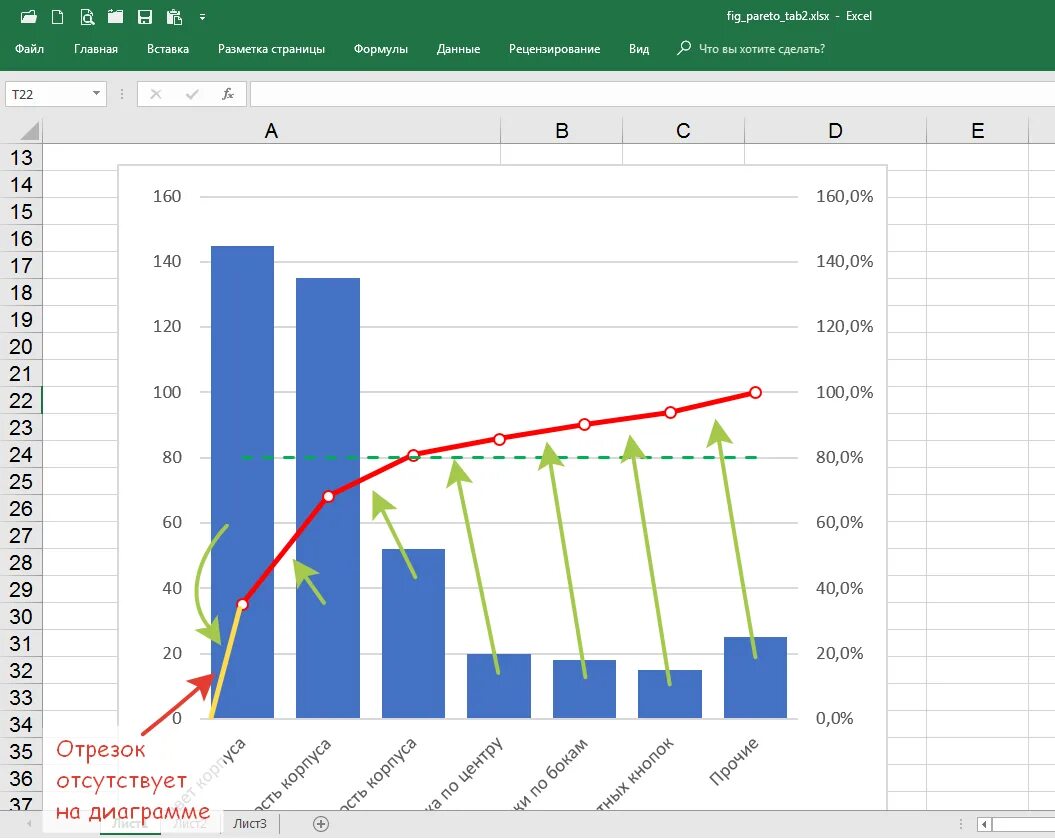Click the right axis label 80,0%
This screenshot has height=839, width=1055.
click(x=839, y=458)
